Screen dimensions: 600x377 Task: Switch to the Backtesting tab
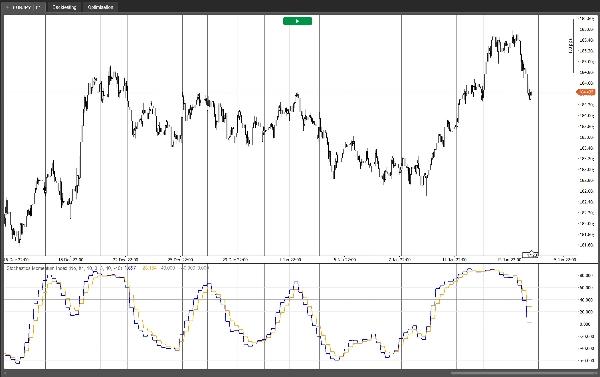coord(64,7)
